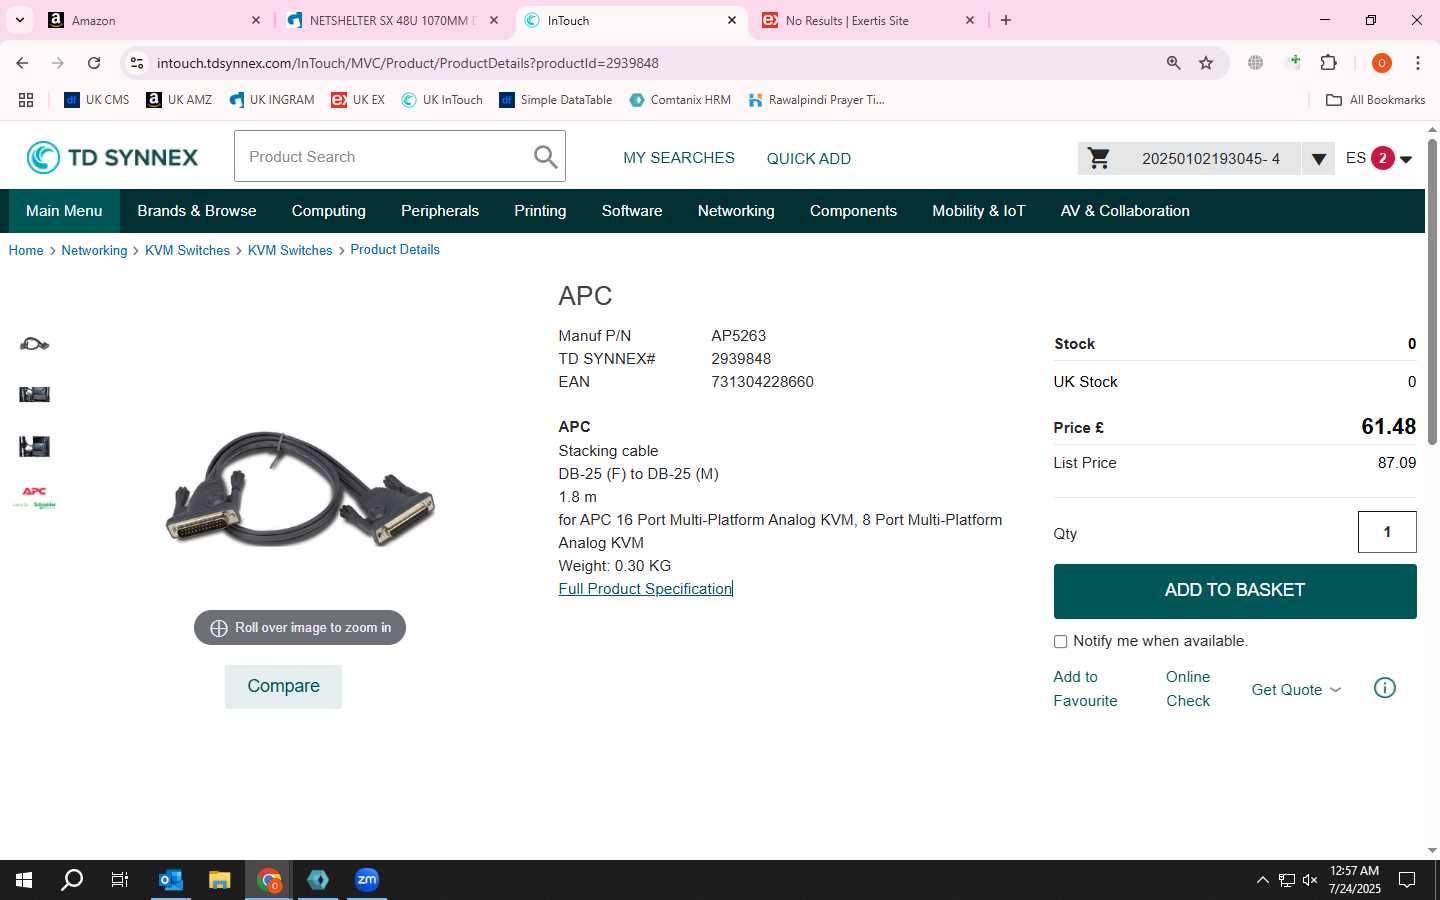The image size is (1440, 900).
Task: Open the browser zoom magnifier icon
Action: (1174, 63)
